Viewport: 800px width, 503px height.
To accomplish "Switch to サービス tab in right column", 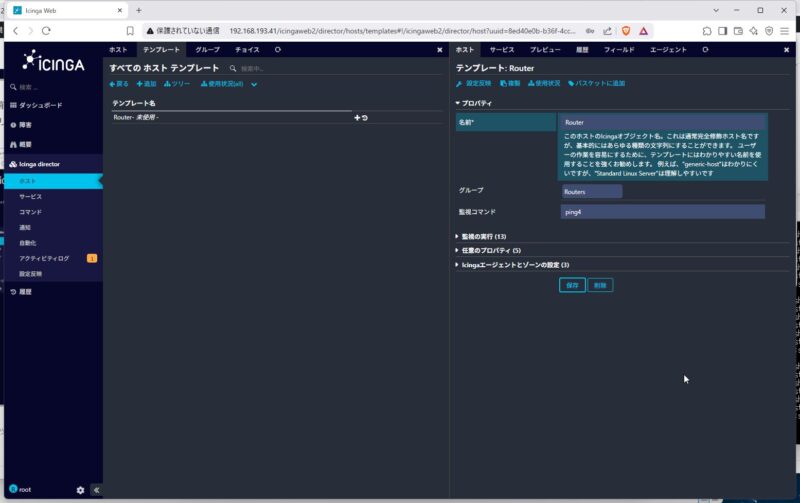I will pyautogui.click(x=502, y=49).
